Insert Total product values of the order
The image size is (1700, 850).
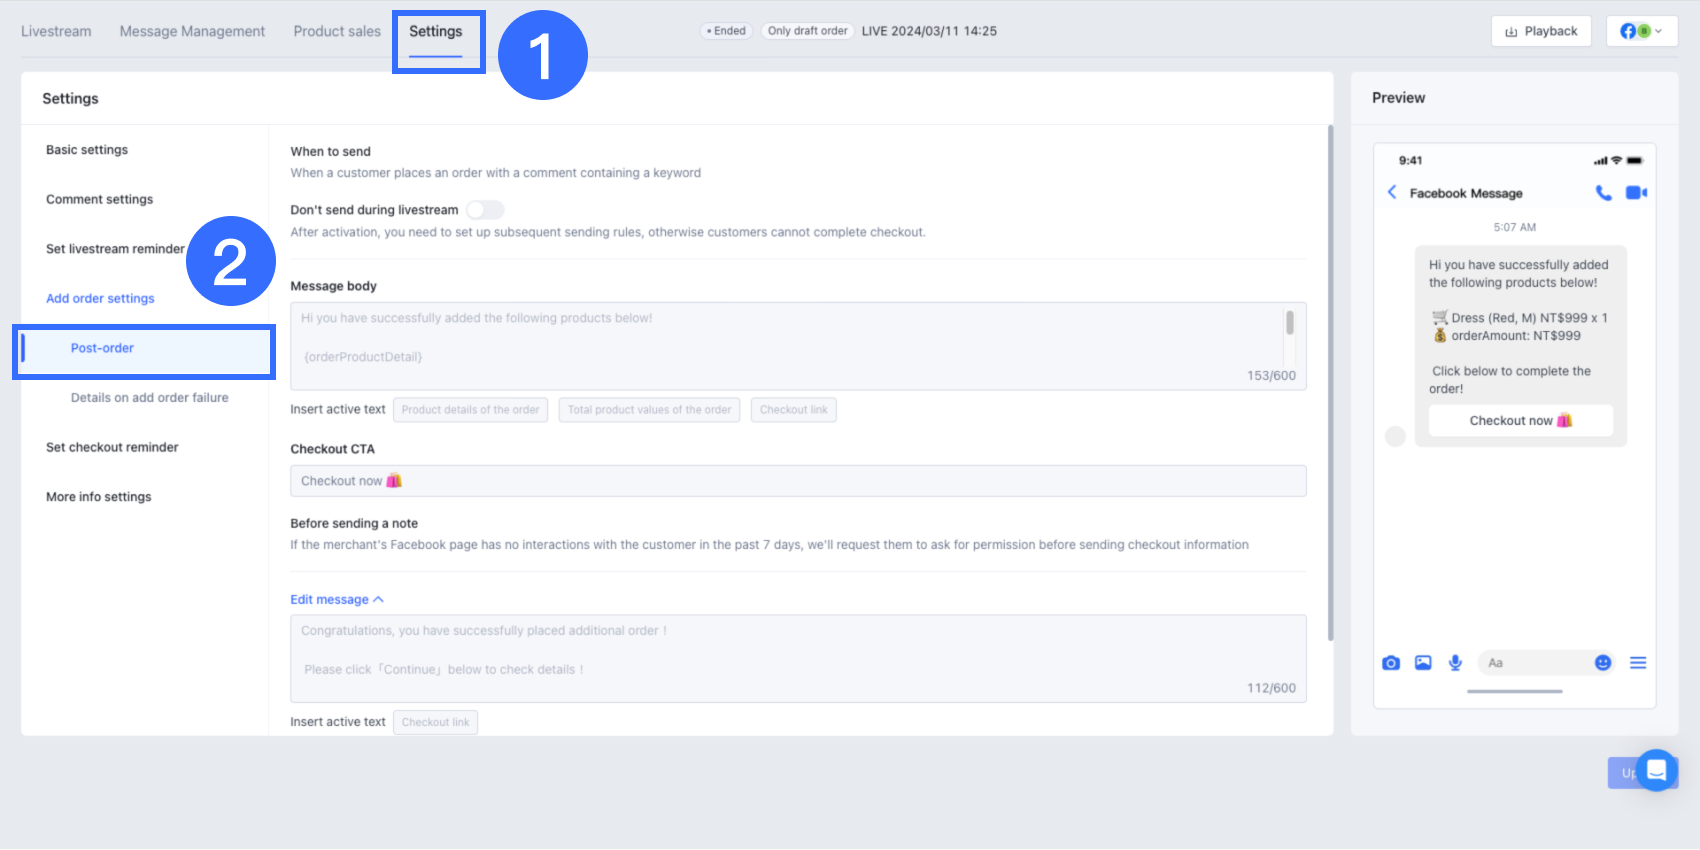coord(649,410)
